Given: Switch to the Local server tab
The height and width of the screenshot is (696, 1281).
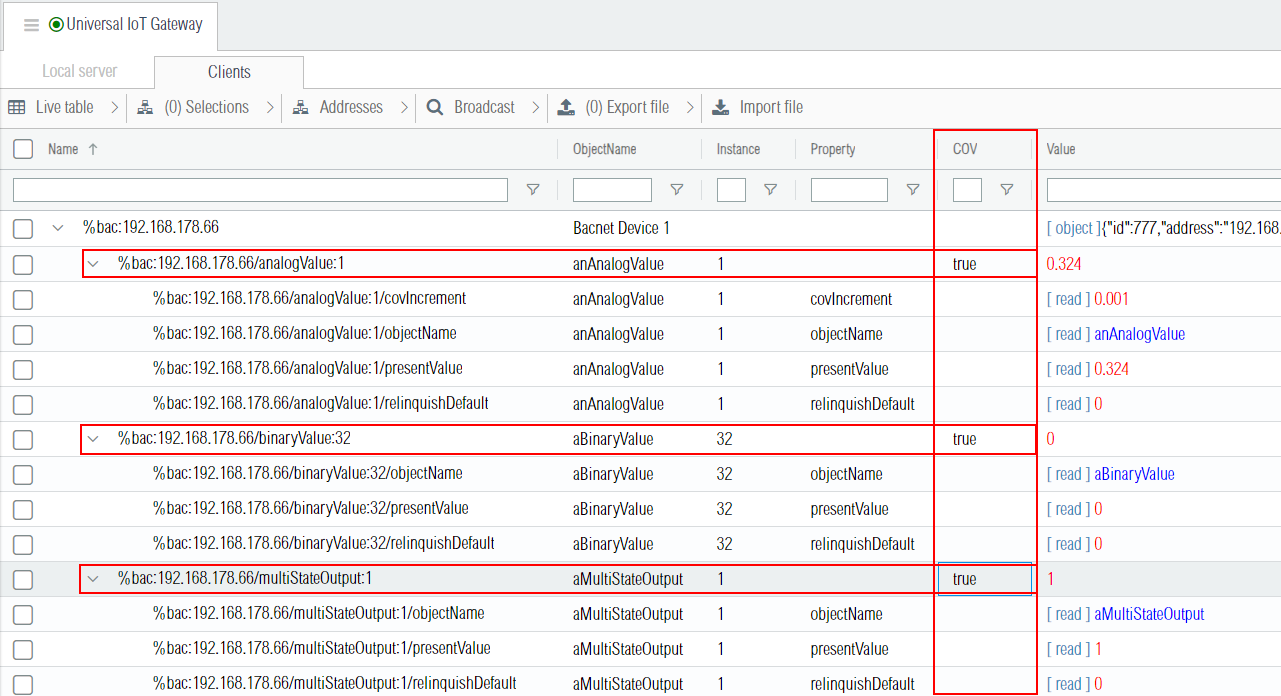Looking at the screenshot, I should tap(79, 72).
